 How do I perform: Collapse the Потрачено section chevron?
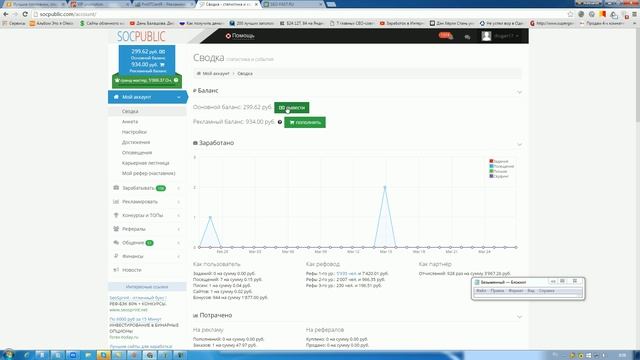tap(519, 317)
